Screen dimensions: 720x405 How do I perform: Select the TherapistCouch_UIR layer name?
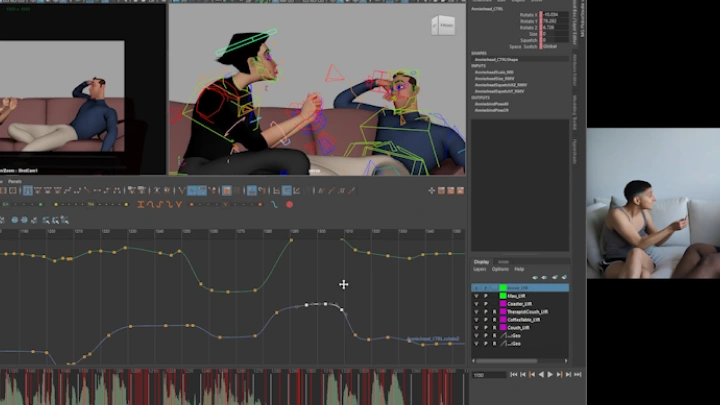pos(528,312)
